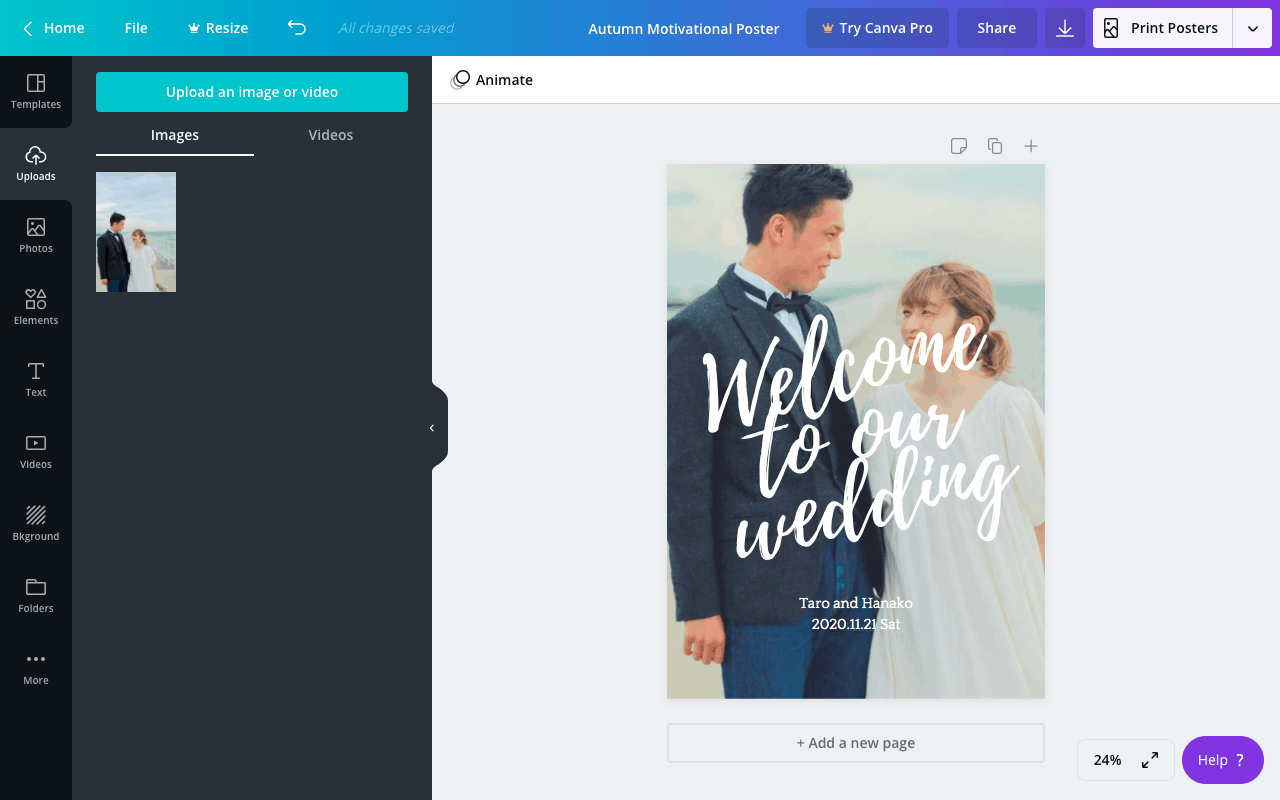The height and width of the screenshot is (800, 1280).
Task: Select the Text tool in sidebar
Action: coord(36,379)
